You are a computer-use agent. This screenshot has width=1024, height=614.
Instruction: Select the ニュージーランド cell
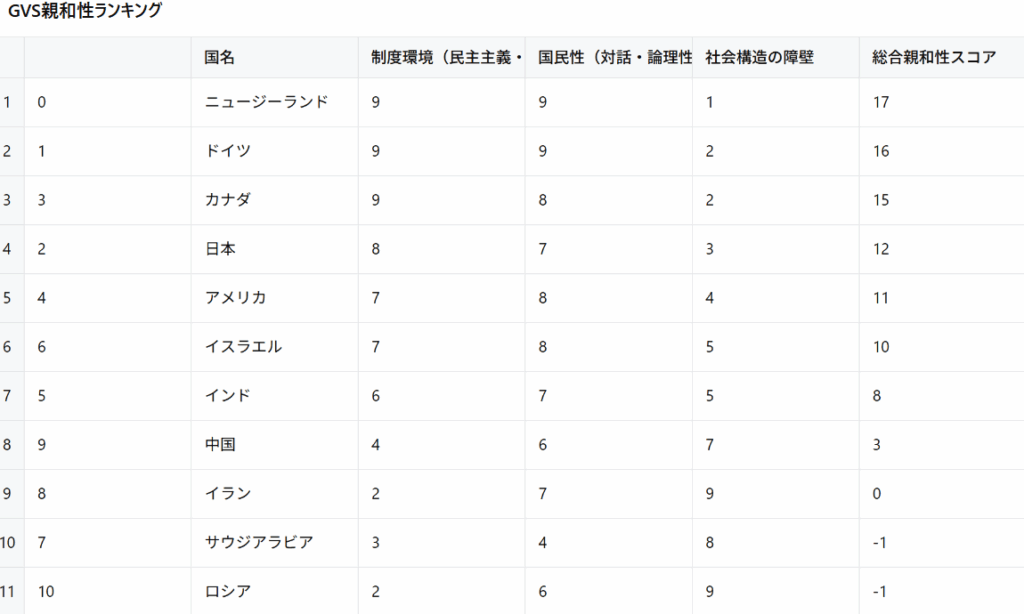pos(274,103)
